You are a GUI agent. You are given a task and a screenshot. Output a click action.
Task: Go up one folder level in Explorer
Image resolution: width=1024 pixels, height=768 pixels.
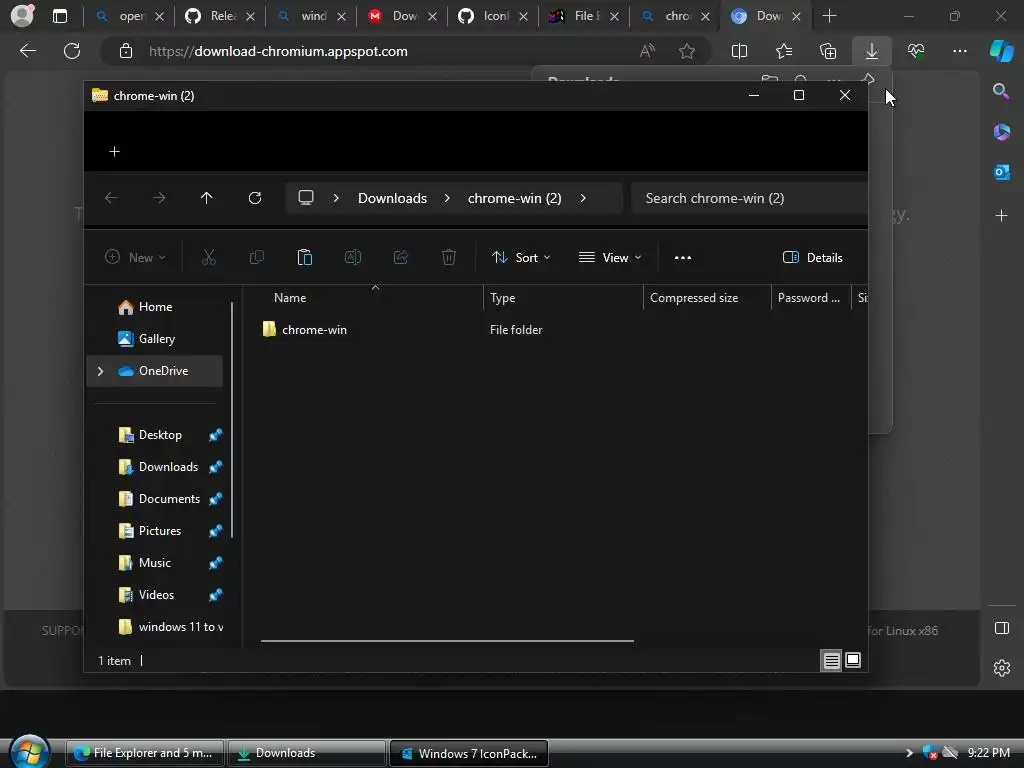[206, 198]
